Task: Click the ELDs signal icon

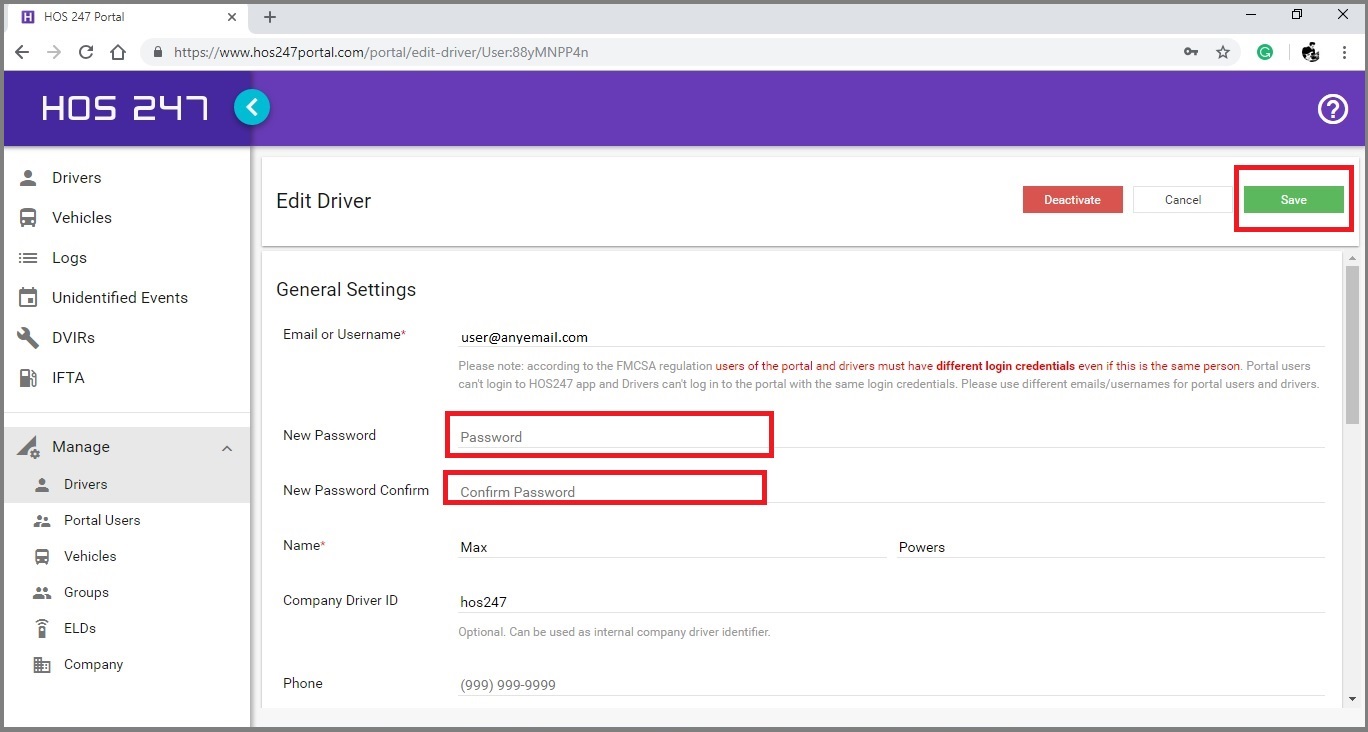Action: 42,629
